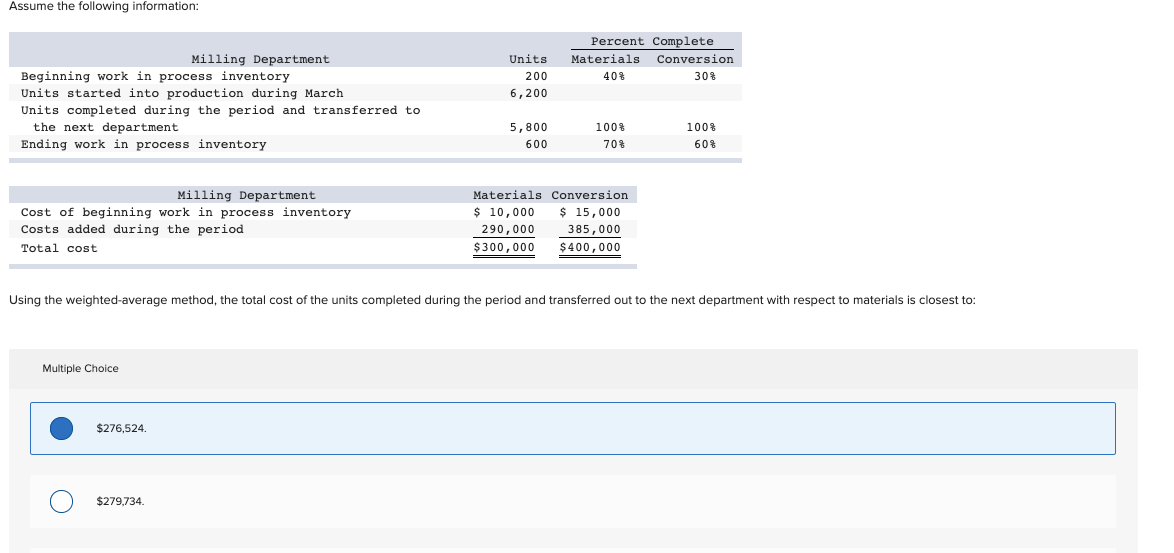Image resolution: width=1174 pixels, height=553 pixels.
Task: Click the '$ 10,000' materials cost value
Action: (504, 213)
